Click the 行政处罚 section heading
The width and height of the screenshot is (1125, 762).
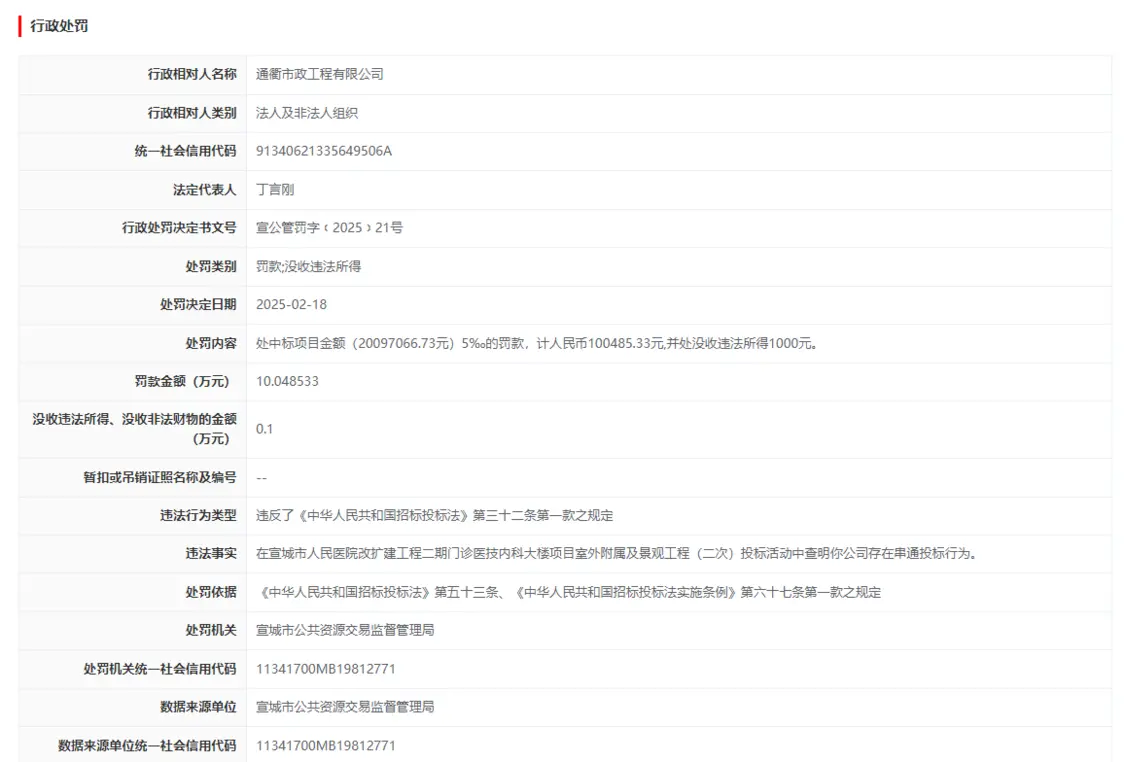pyautogui.click(x=59, y=26)
